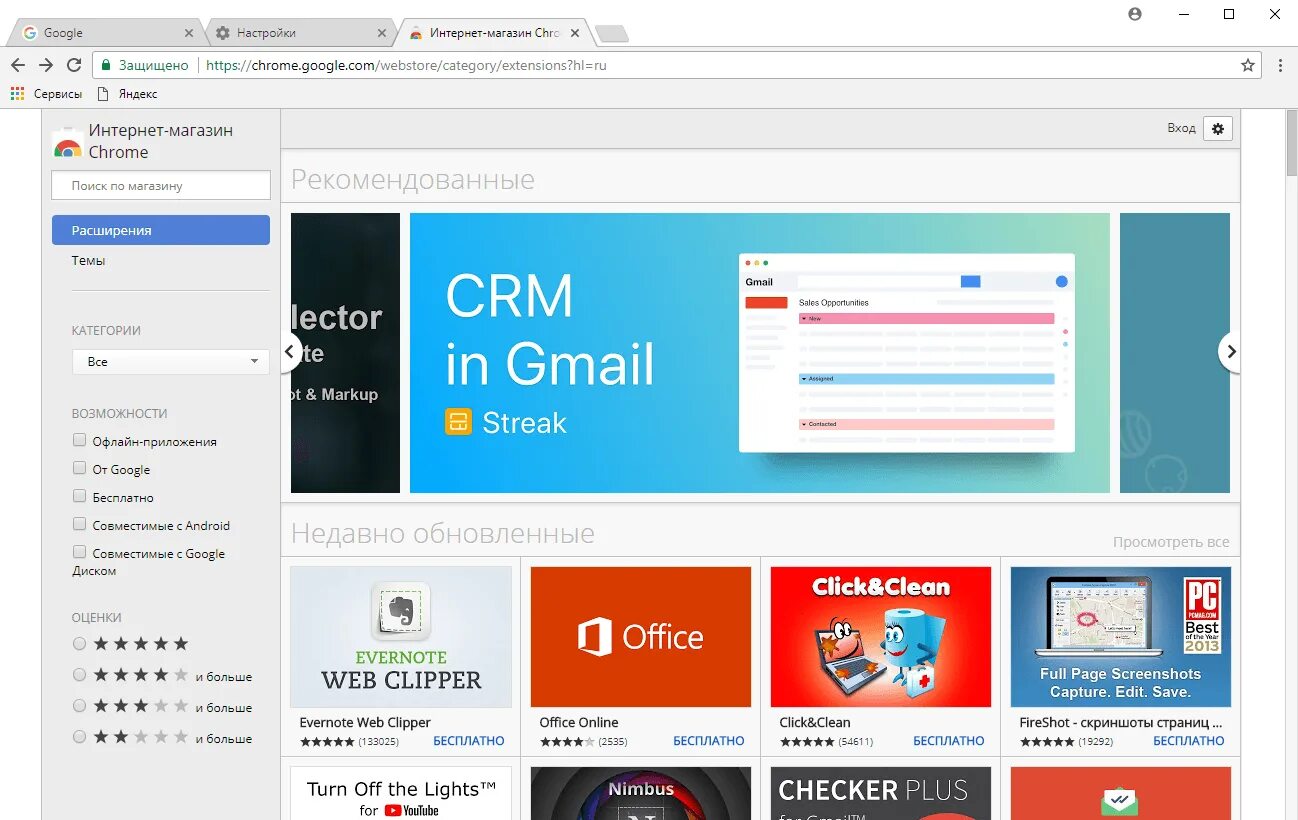Open a new tab with the tab button
This screenshot has width=1298, height=820.
[x=612, y=34]
